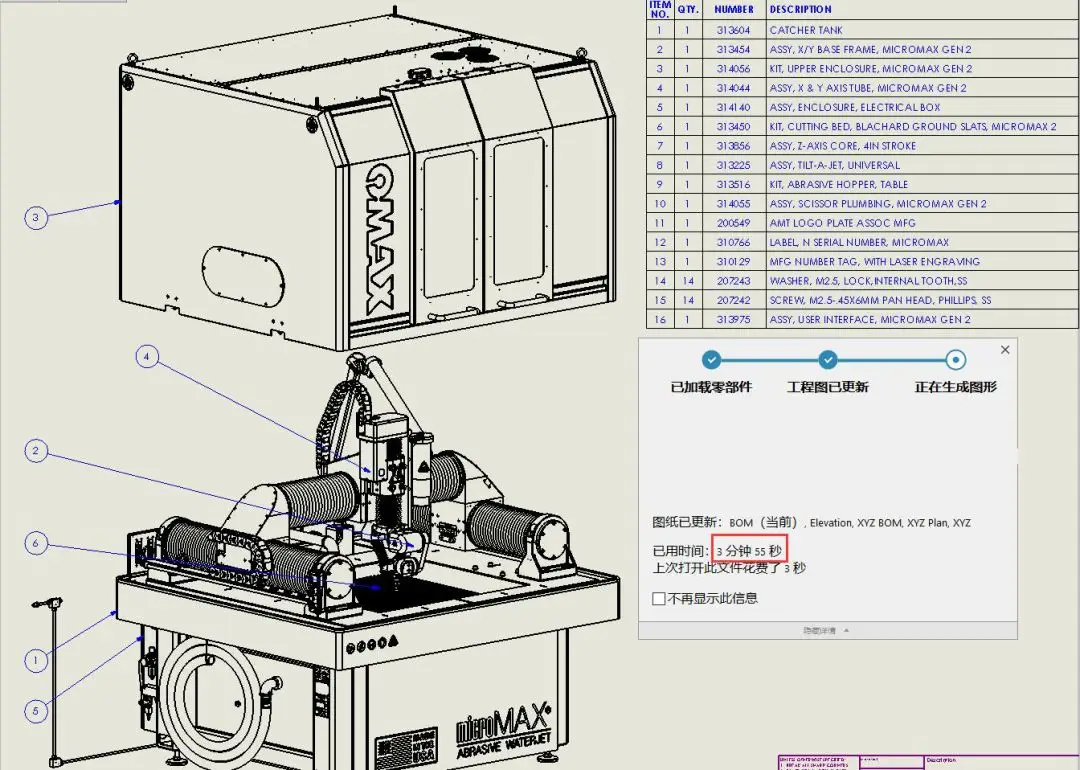This screenshot has width=1080, height=770.
Task: Select SCREW, M2.5-.45X6MM PAN HEAD cell
Action: pyautogui.click(x=922, y=300)
